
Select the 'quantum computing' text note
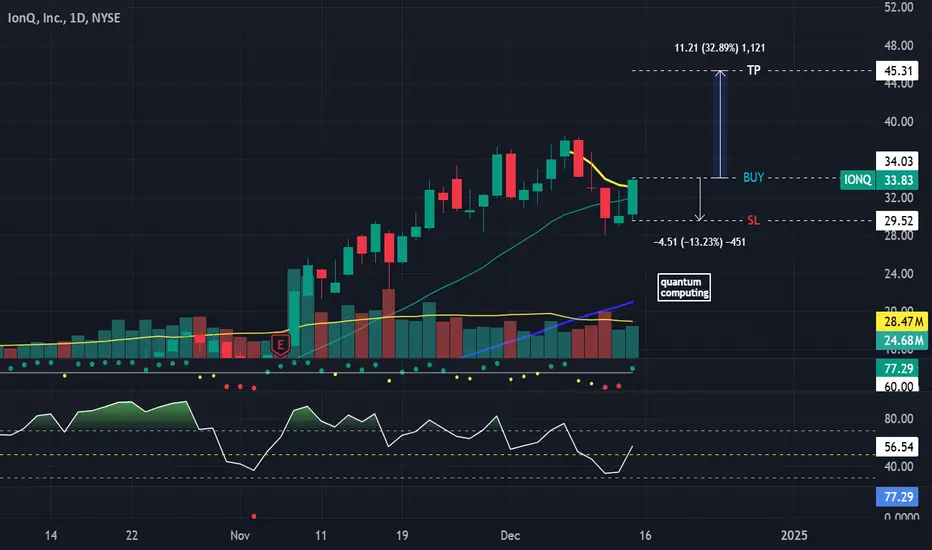pos(684,287)
